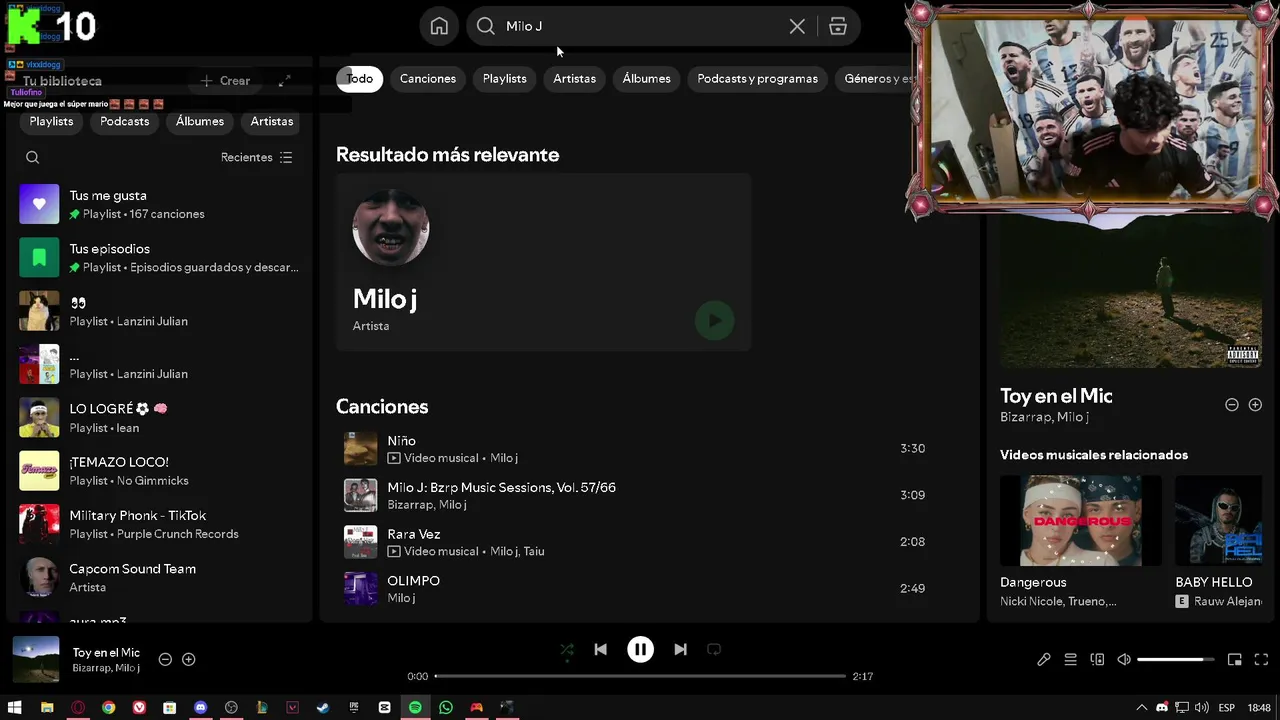Adjust the volume slider

1176,660
